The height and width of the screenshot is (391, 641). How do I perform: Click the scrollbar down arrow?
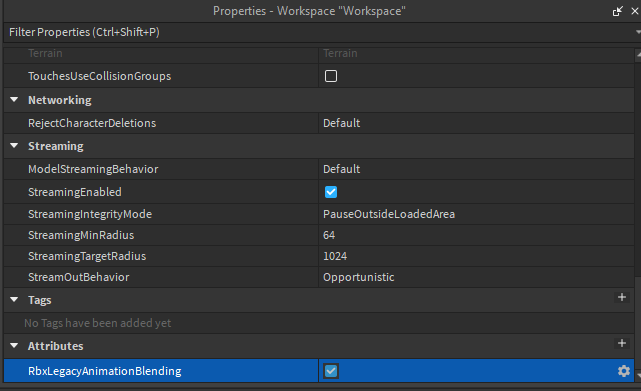point(638,375)
